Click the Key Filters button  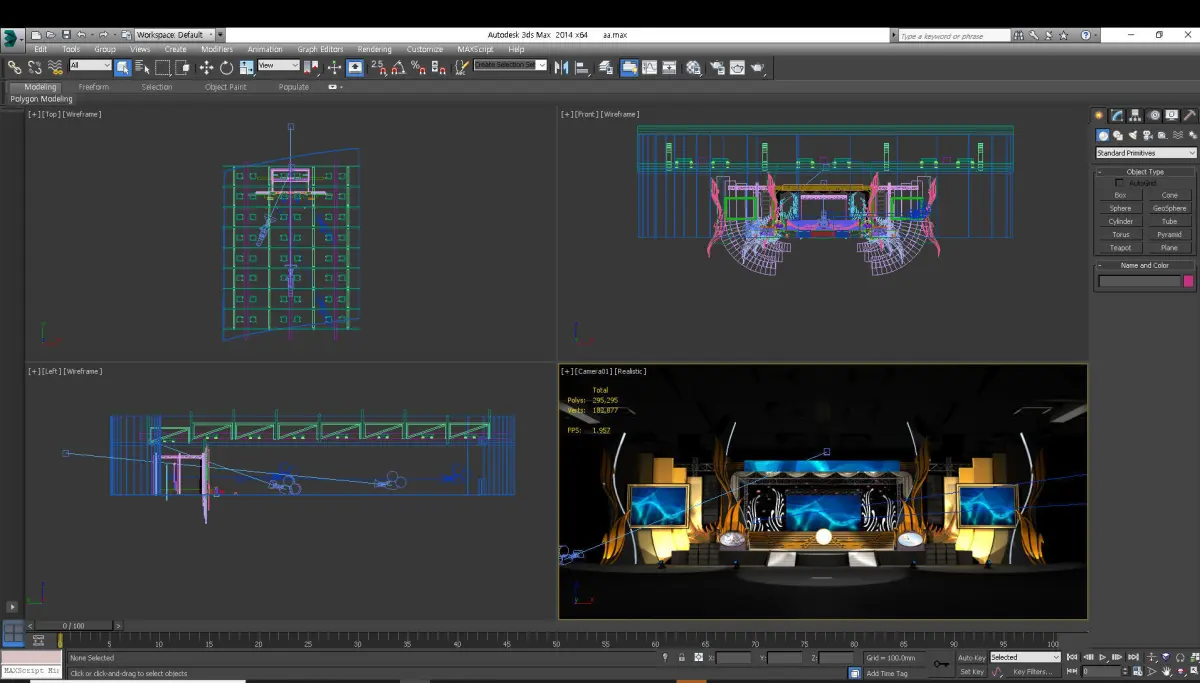(x=1030, y=672)
